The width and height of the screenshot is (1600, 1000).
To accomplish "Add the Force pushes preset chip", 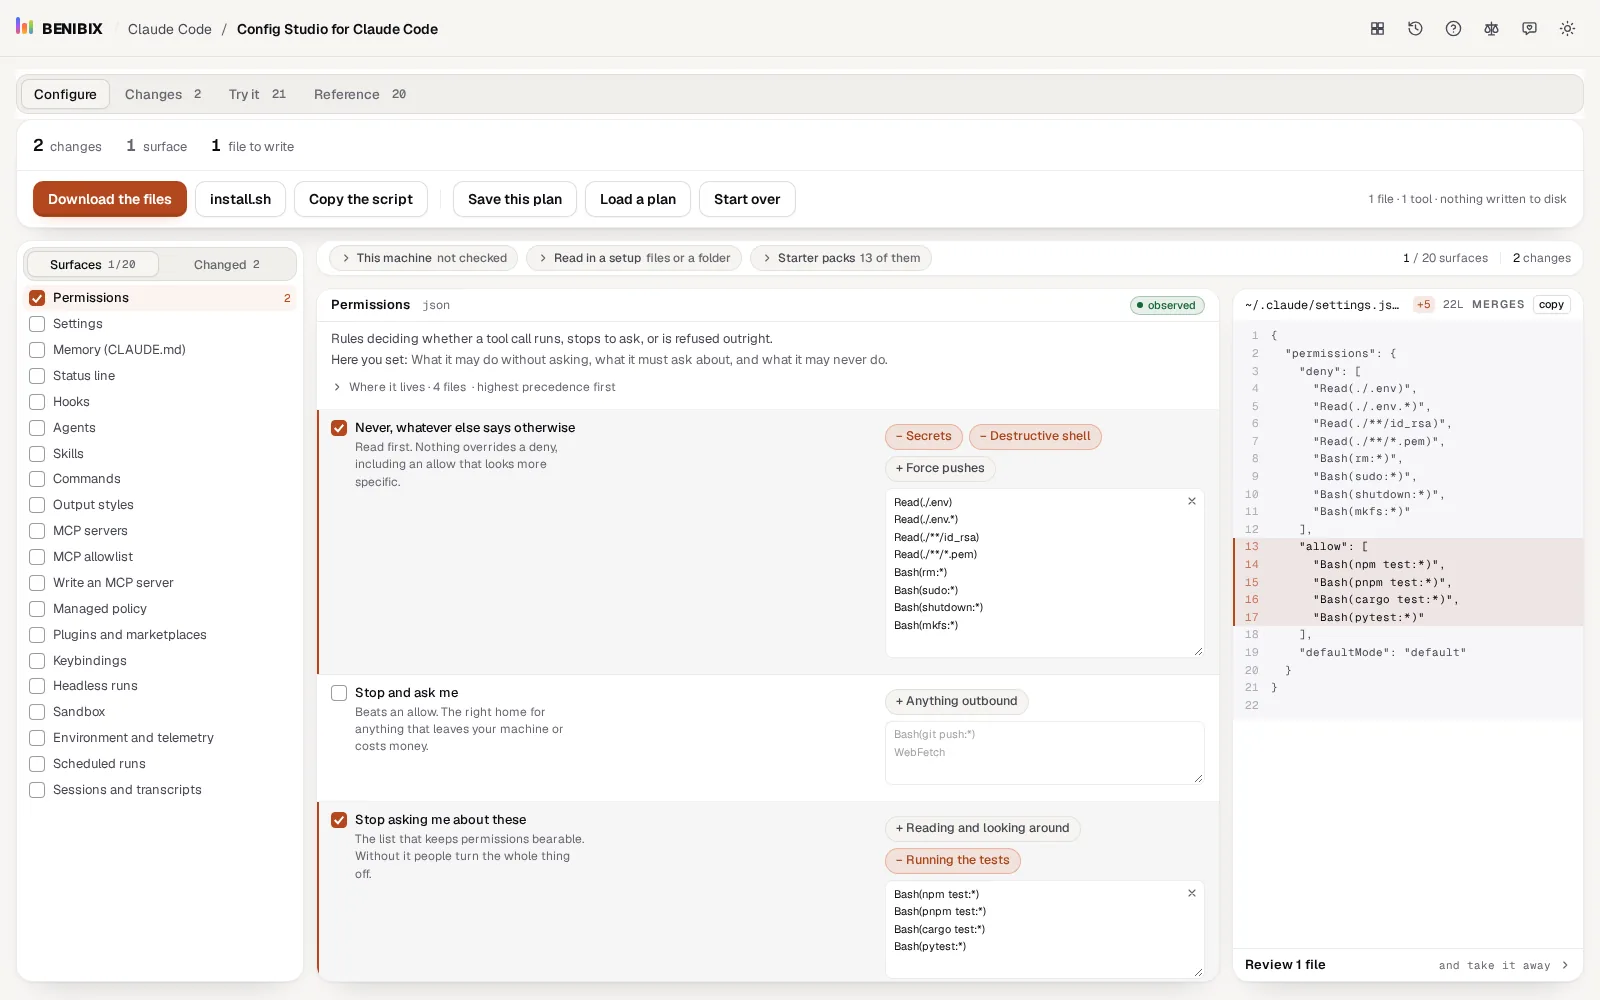I will [x=940, y=468].
